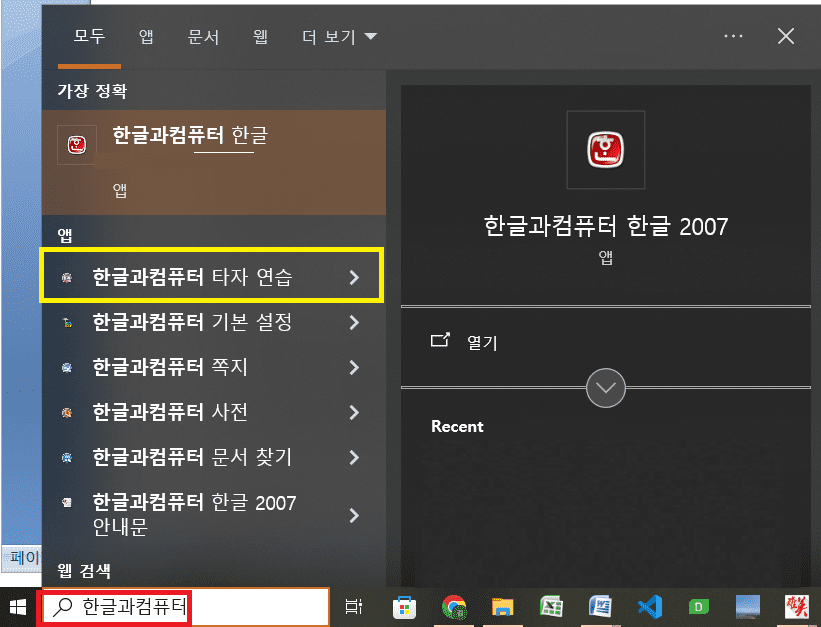Screen dimensions: 821x627
Task: Click the large Hangul 2007 icon in preview pane
Action: pyautogui.click(x=606, y=150)
